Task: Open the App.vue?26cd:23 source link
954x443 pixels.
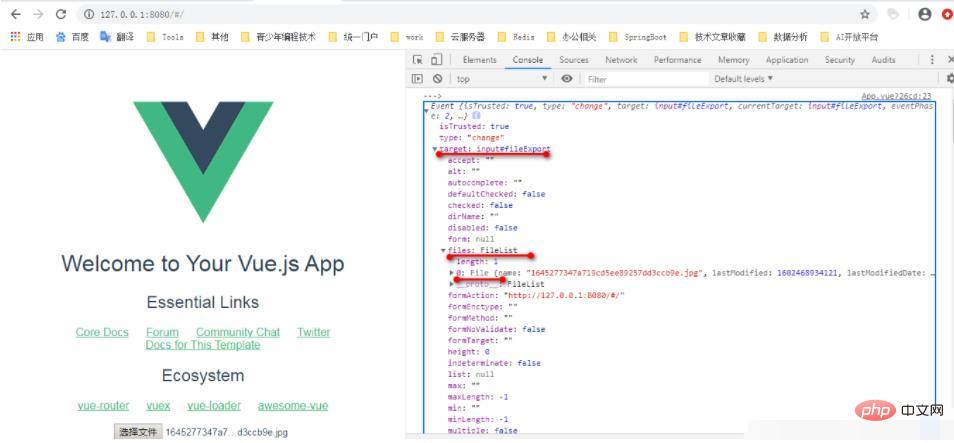Action: (x=896, y=96)
